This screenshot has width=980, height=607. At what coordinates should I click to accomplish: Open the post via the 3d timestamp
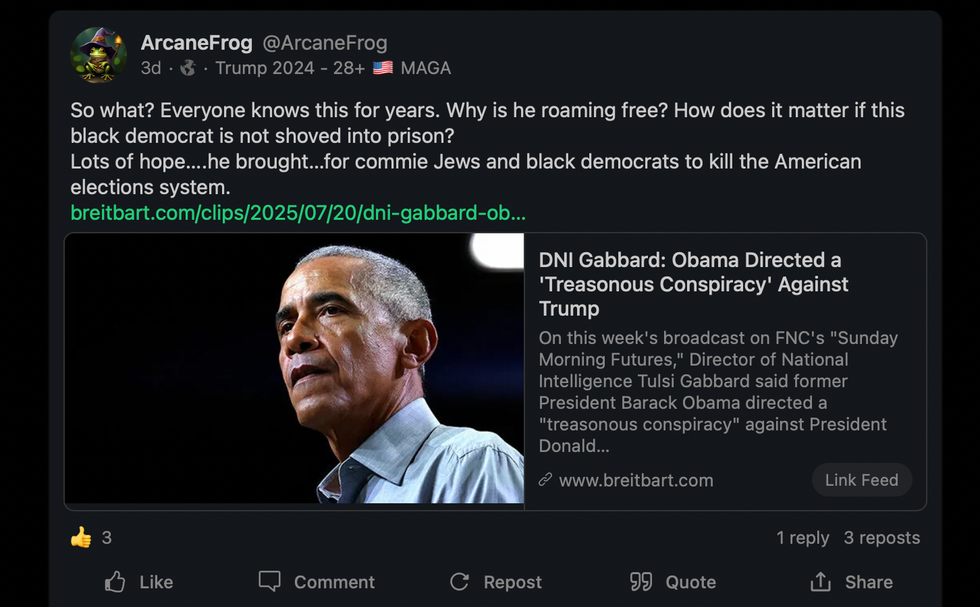click(x=150, y=68)
